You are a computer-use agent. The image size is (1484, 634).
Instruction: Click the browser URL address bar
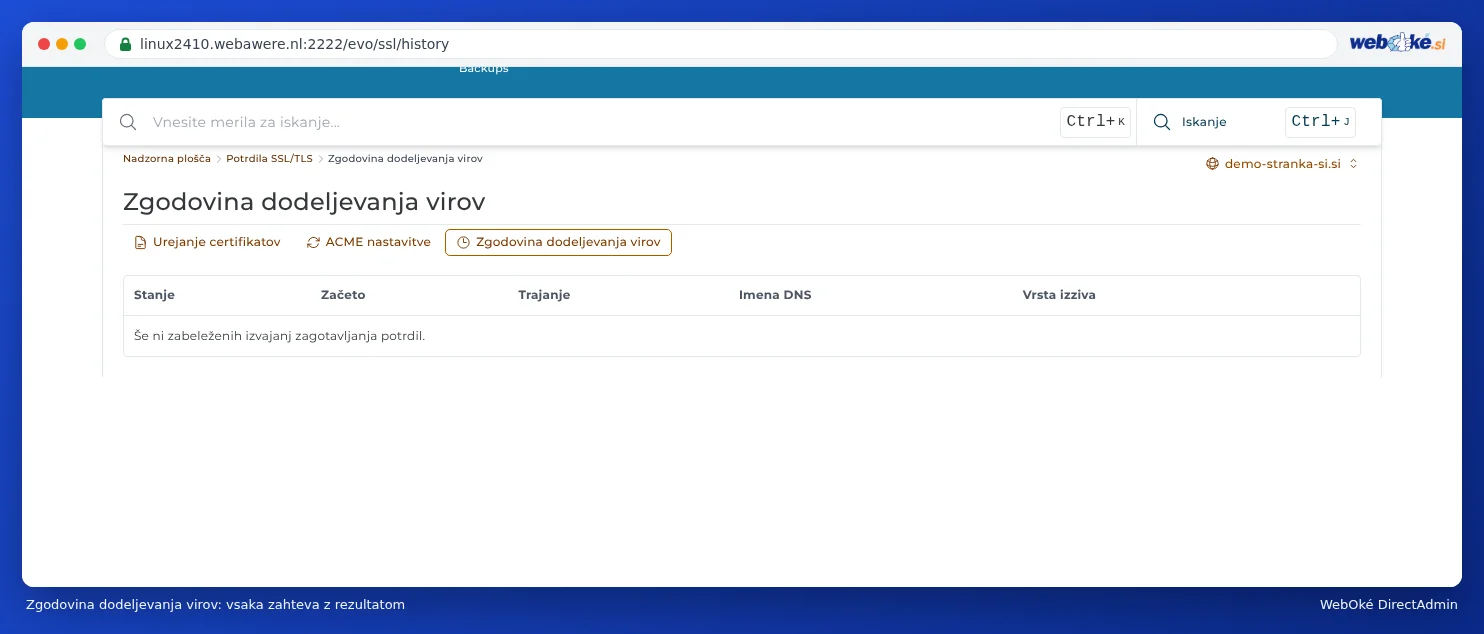pos(720,44)
